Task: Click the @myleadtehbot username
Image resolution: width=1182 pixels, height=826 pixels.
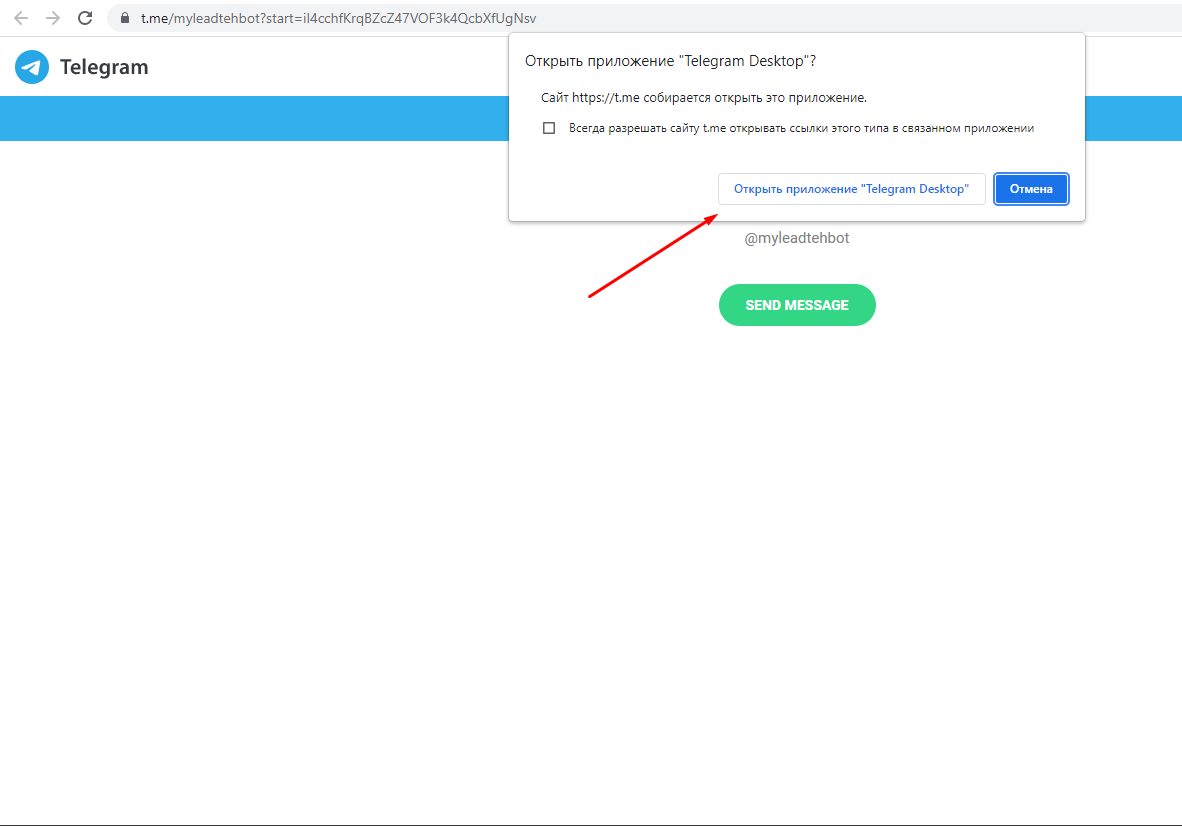Action: click(797, 238)
